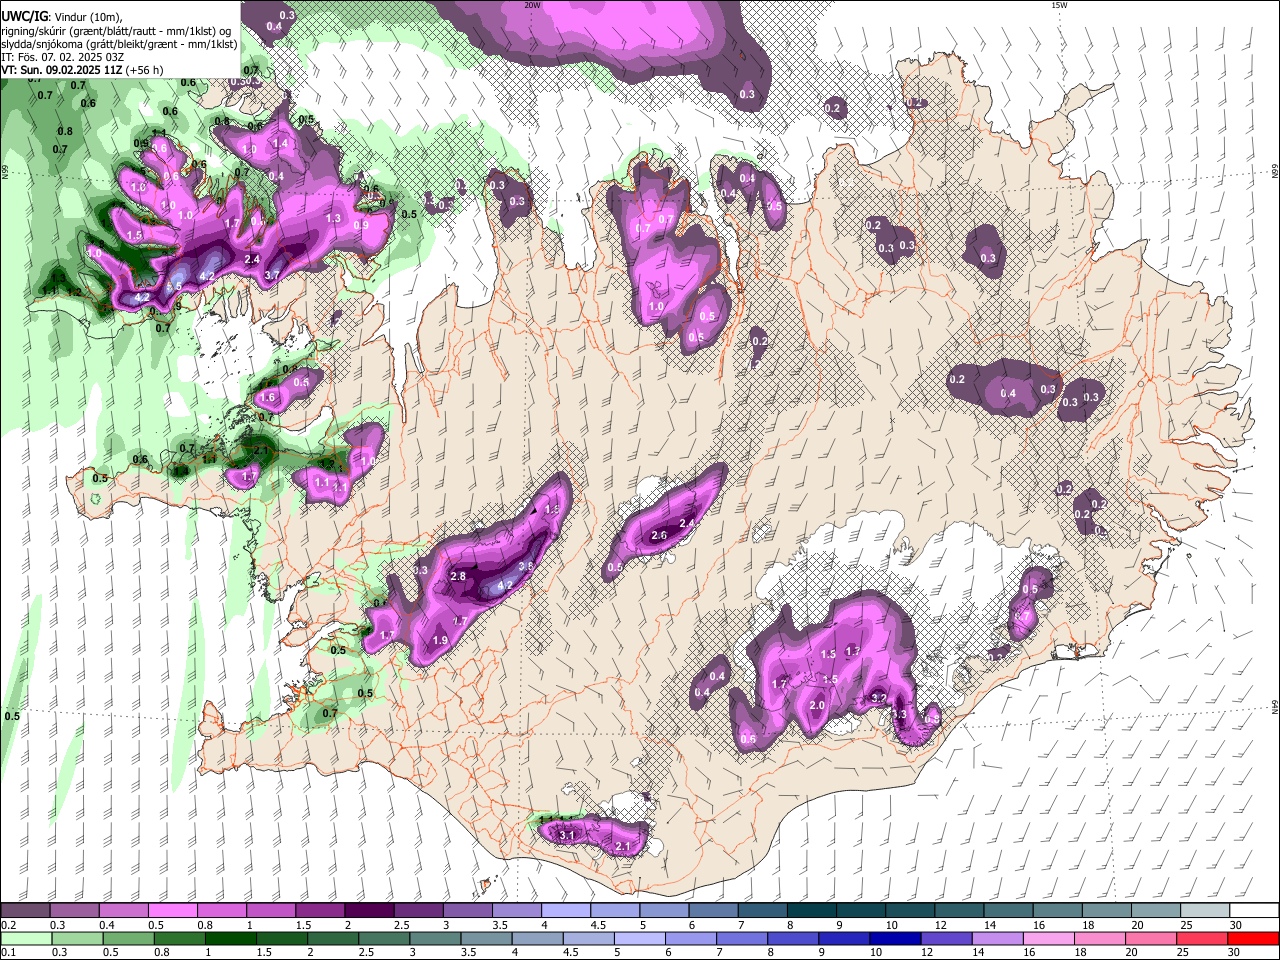Viewport: 1280px width, 960px height.
Task: Click the '5.5' snowfall value on the map
Action: (x=174, y=286)
